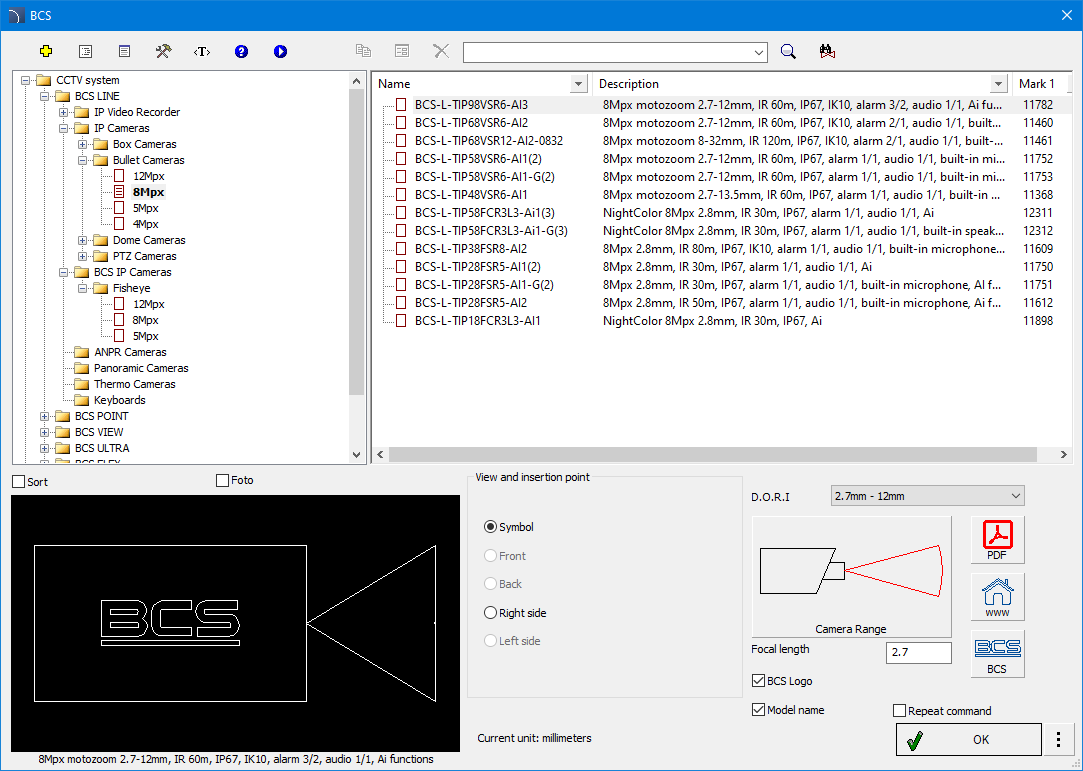Viewport: 1083px width, 771px height.
Task: Click the Focal length input field
Action: [x=919, y=652]
